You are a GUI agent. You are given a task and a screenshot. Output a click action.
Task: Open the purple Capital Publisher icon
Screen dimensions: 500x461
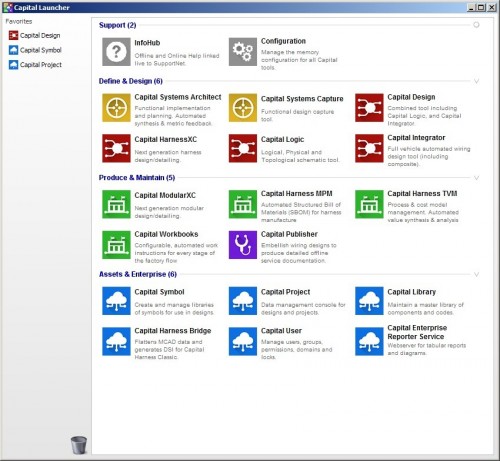point(243,245)
